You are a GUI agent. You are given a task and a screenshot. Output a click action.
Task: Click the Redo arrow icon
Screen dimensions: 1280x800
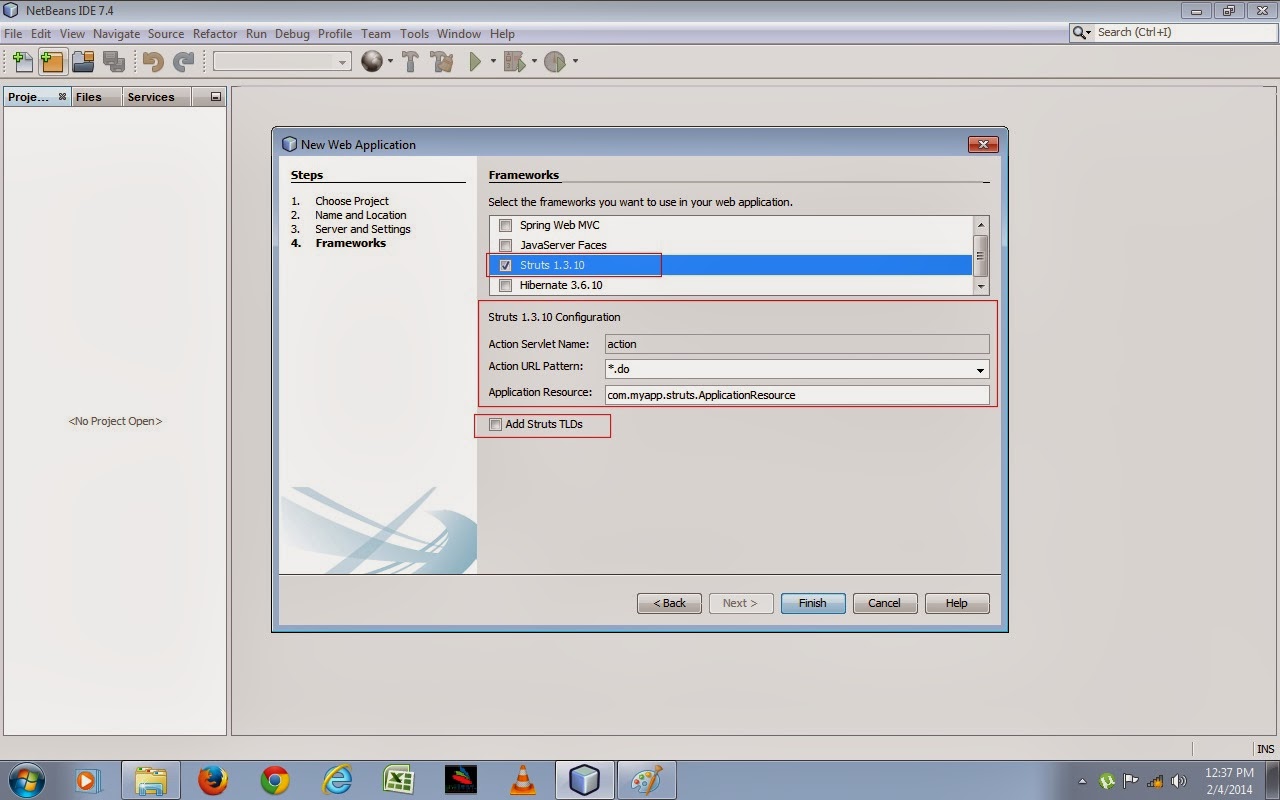[183, 62]
